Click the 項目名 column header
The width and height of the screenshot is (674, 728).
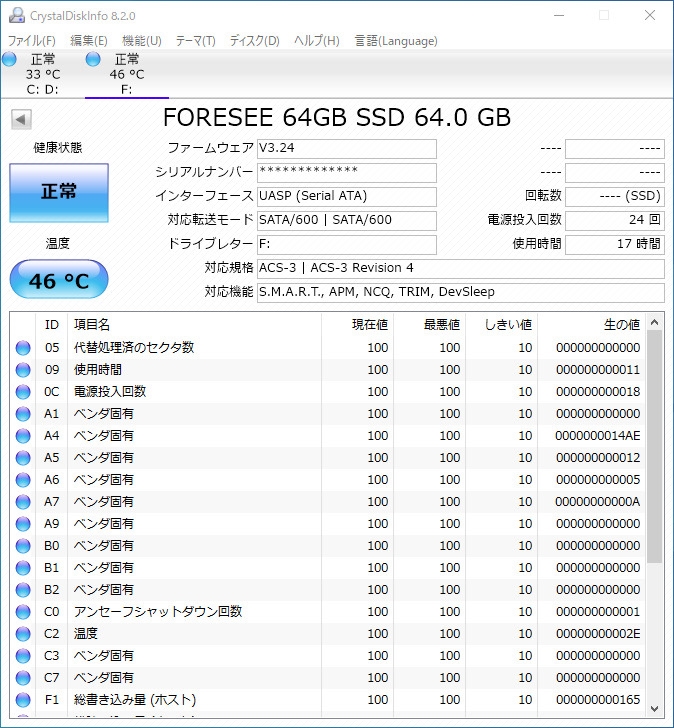(194, 325)
